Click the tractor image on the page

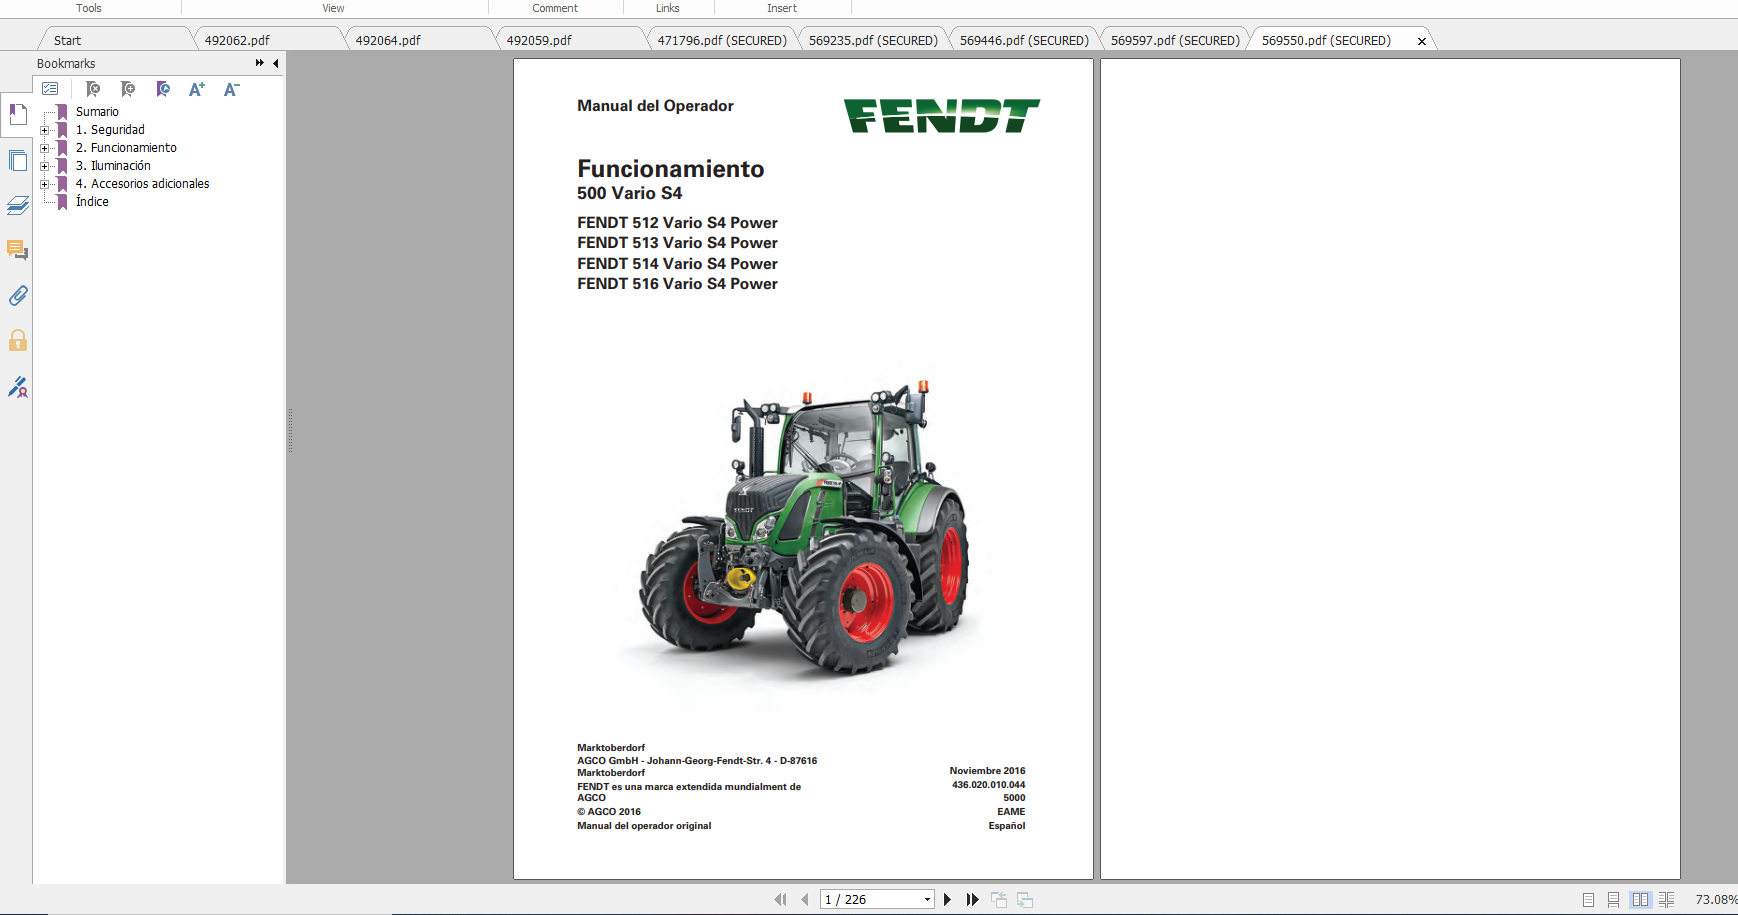pos(804,528)
